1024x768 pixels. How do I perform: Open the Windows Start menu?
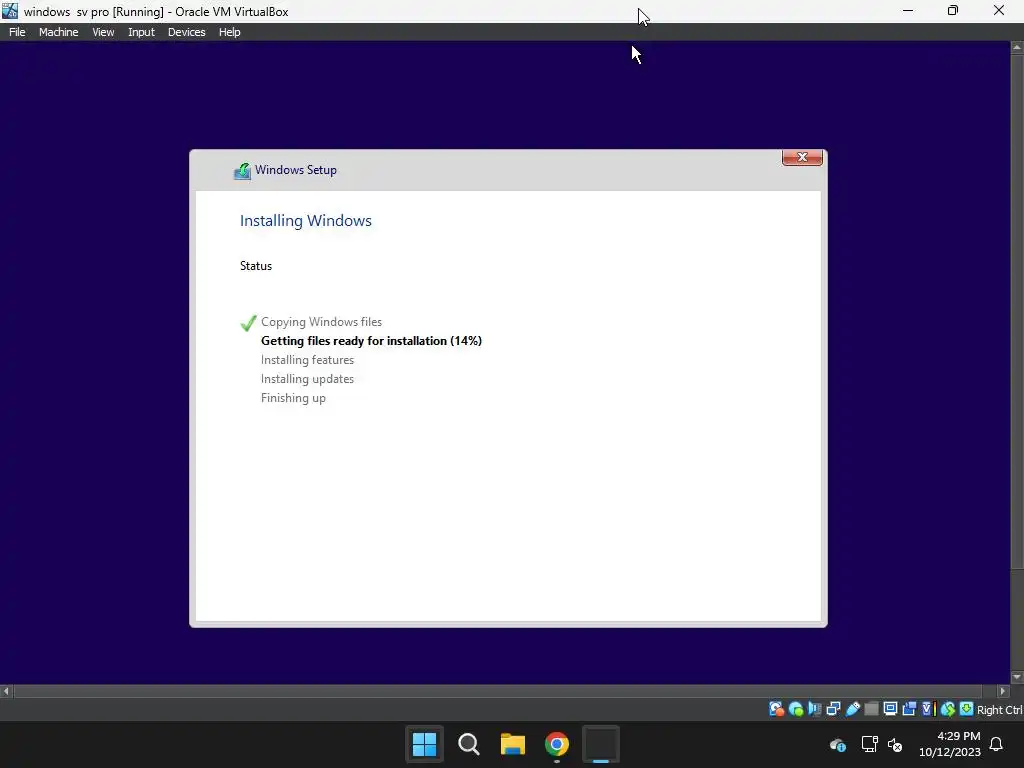pyautogui.click(x=424, y=744)
